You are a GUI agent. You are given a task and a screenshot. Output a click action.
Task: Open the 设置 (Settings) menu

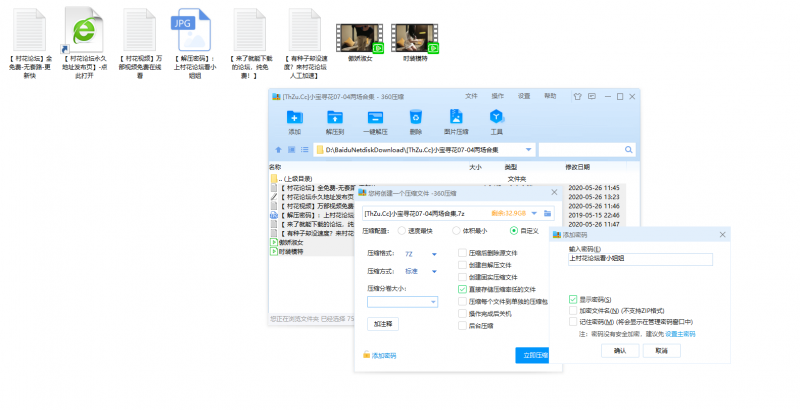point(523,96)
